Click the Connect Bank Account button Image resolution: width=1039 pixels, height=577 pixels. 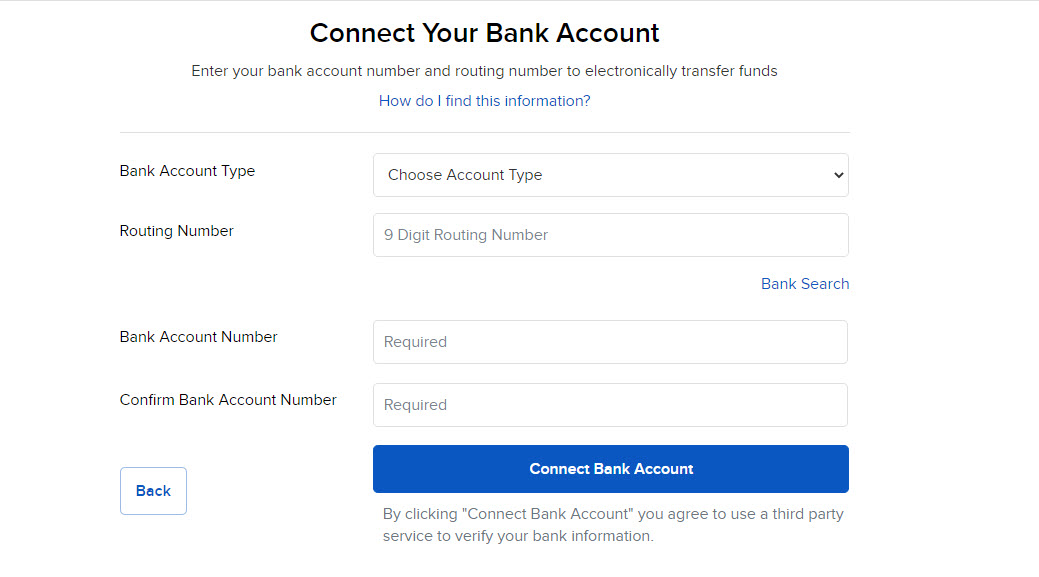click(610, 468)
